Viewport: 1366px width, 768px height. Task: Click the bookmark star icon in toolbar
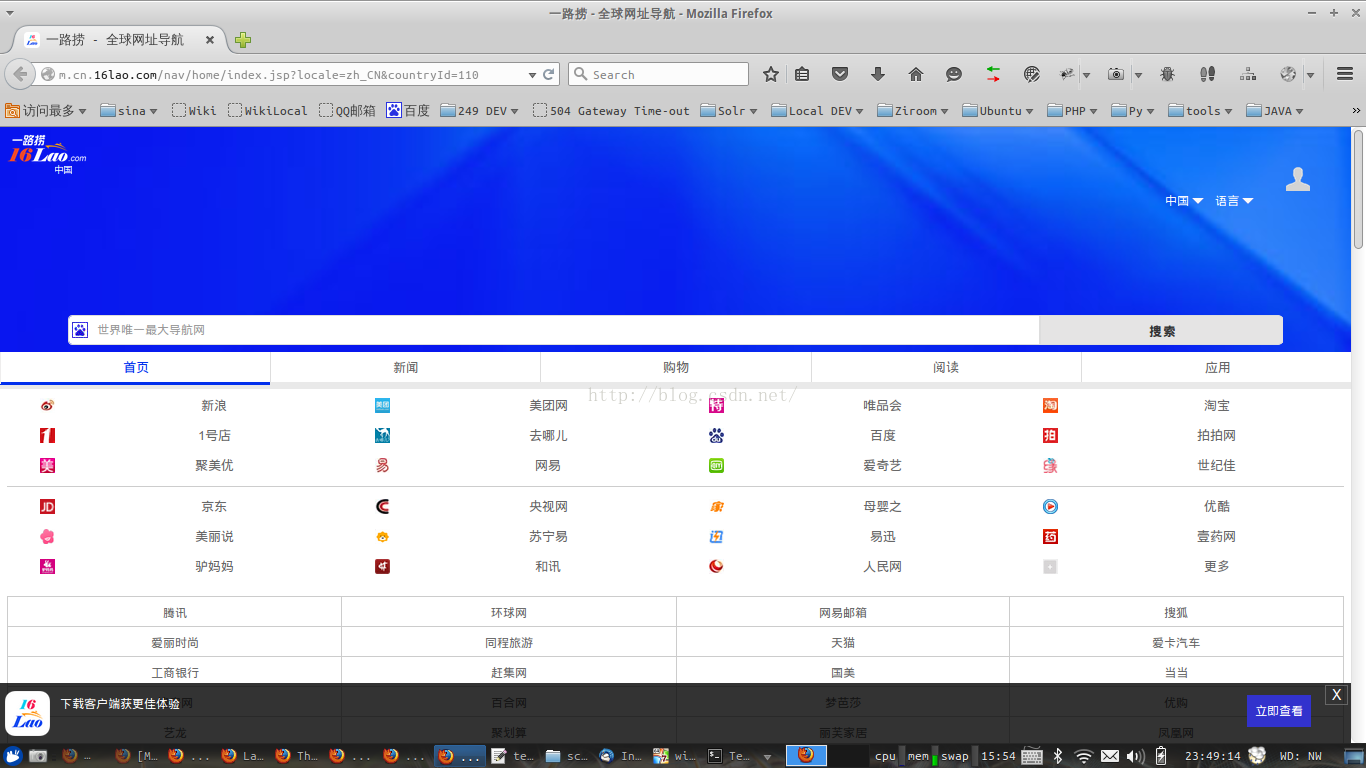tap(770, 74)
